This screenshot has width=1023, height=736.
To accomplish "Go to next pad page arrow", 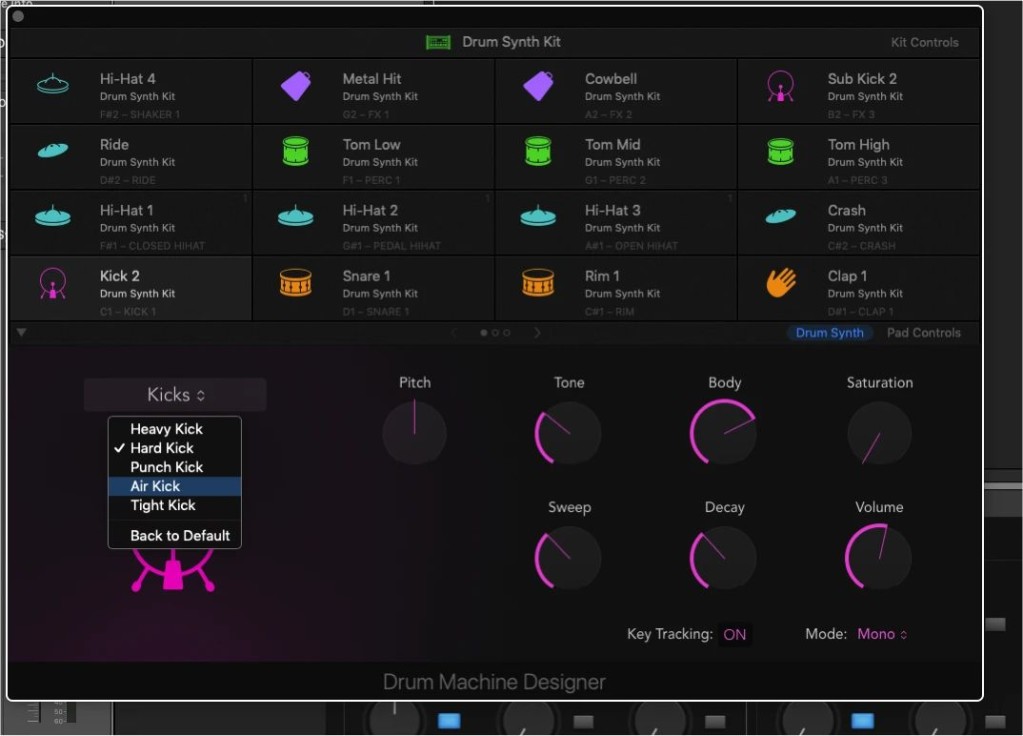I will (537, 333).
